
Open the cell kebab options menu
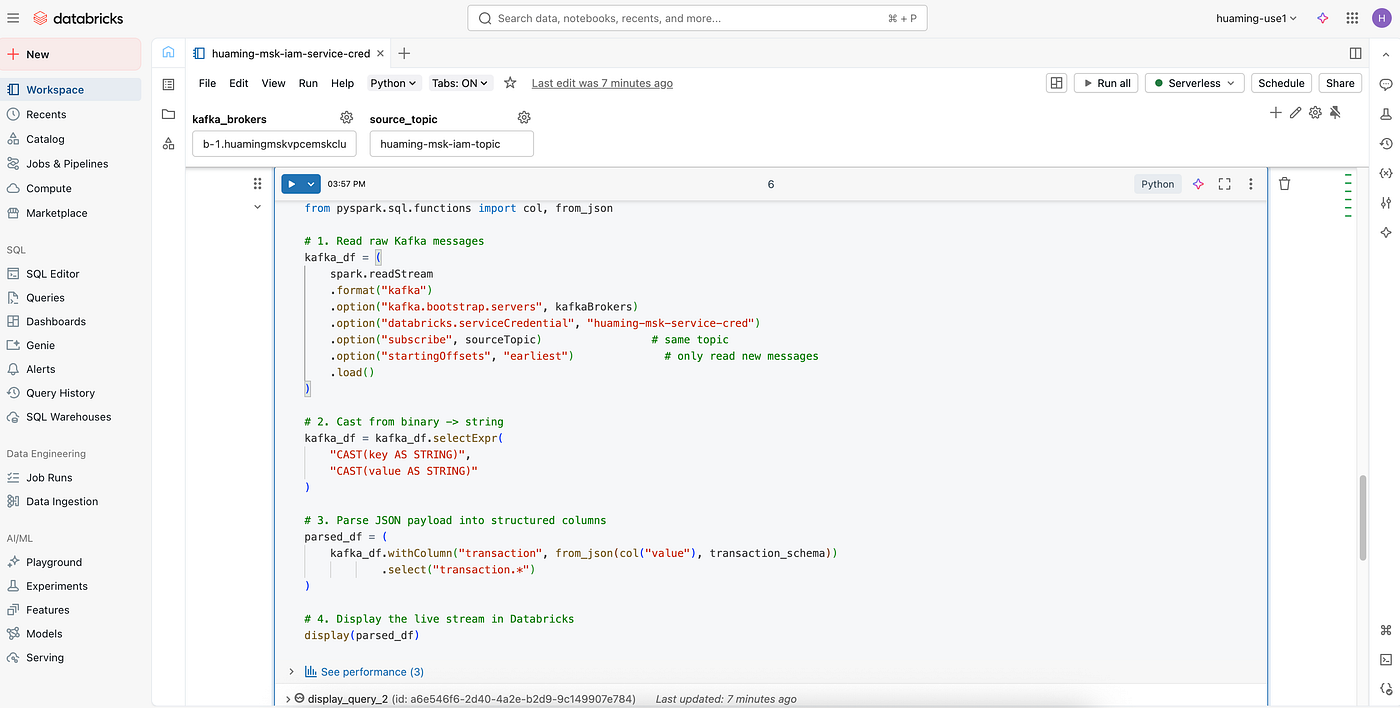click(x=1250, y=184)
